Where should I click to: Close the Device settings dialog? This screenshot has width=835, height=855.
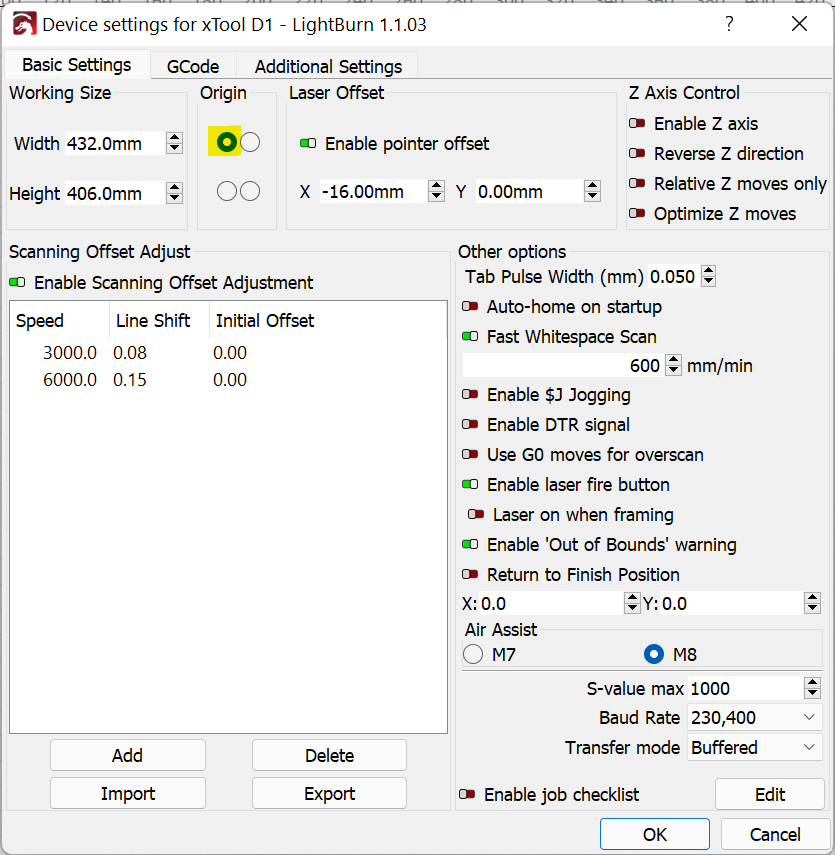(x=800, y=24)
